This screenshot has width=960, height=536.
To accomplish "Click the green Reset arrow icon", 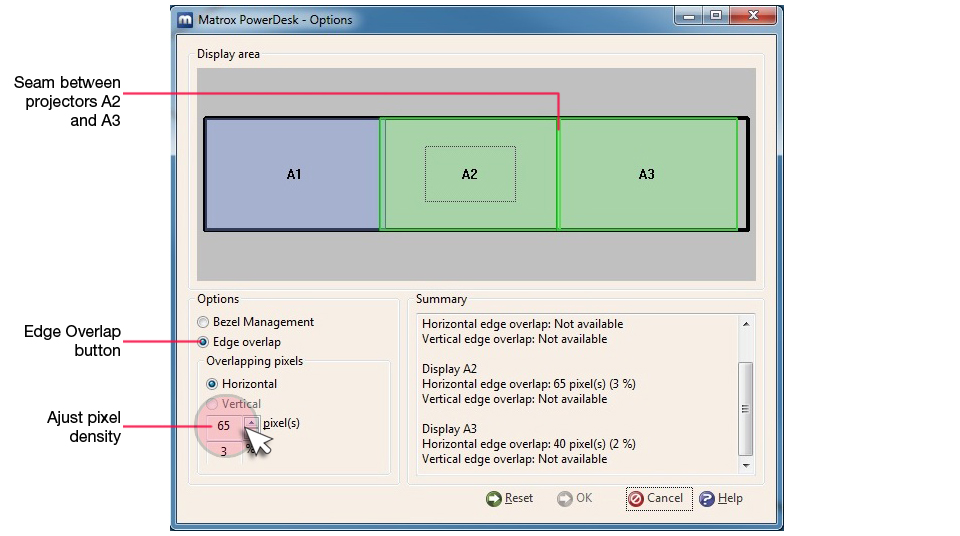I will click(x=493, y=499).
